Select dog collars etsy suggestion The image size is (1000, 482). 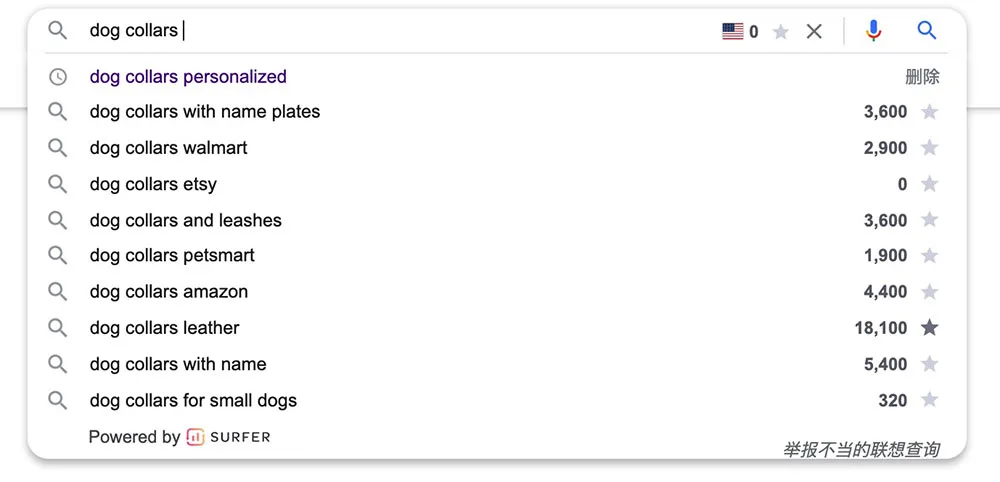(x=153, y=184)
